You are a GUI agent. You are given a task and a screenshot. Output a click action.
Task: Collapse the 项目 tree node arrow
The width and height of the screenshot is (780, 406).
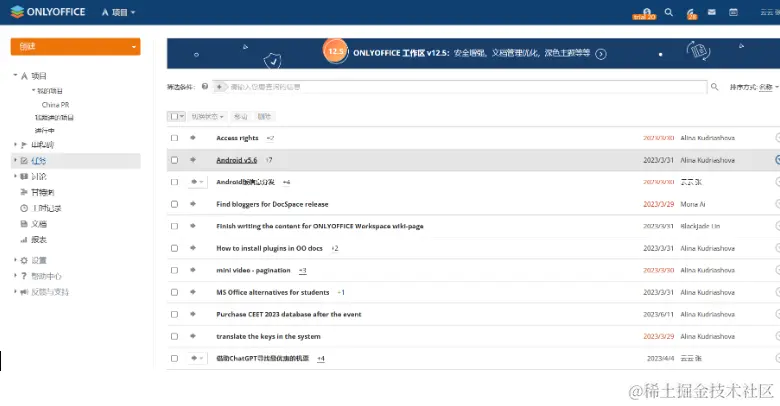pyautogui.click(x=15, y=76)
